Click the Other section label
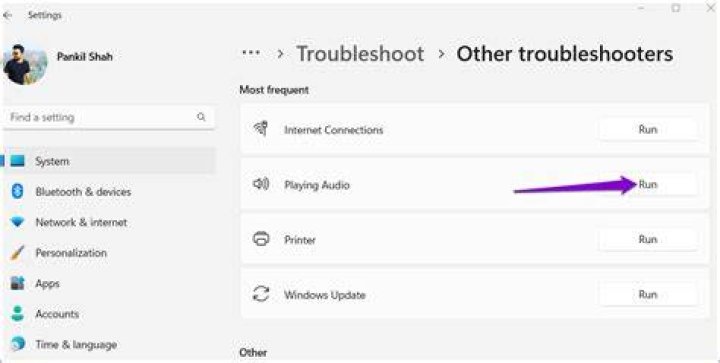Image resolution: width=720 pixels, height=363 pixels. 253,352
